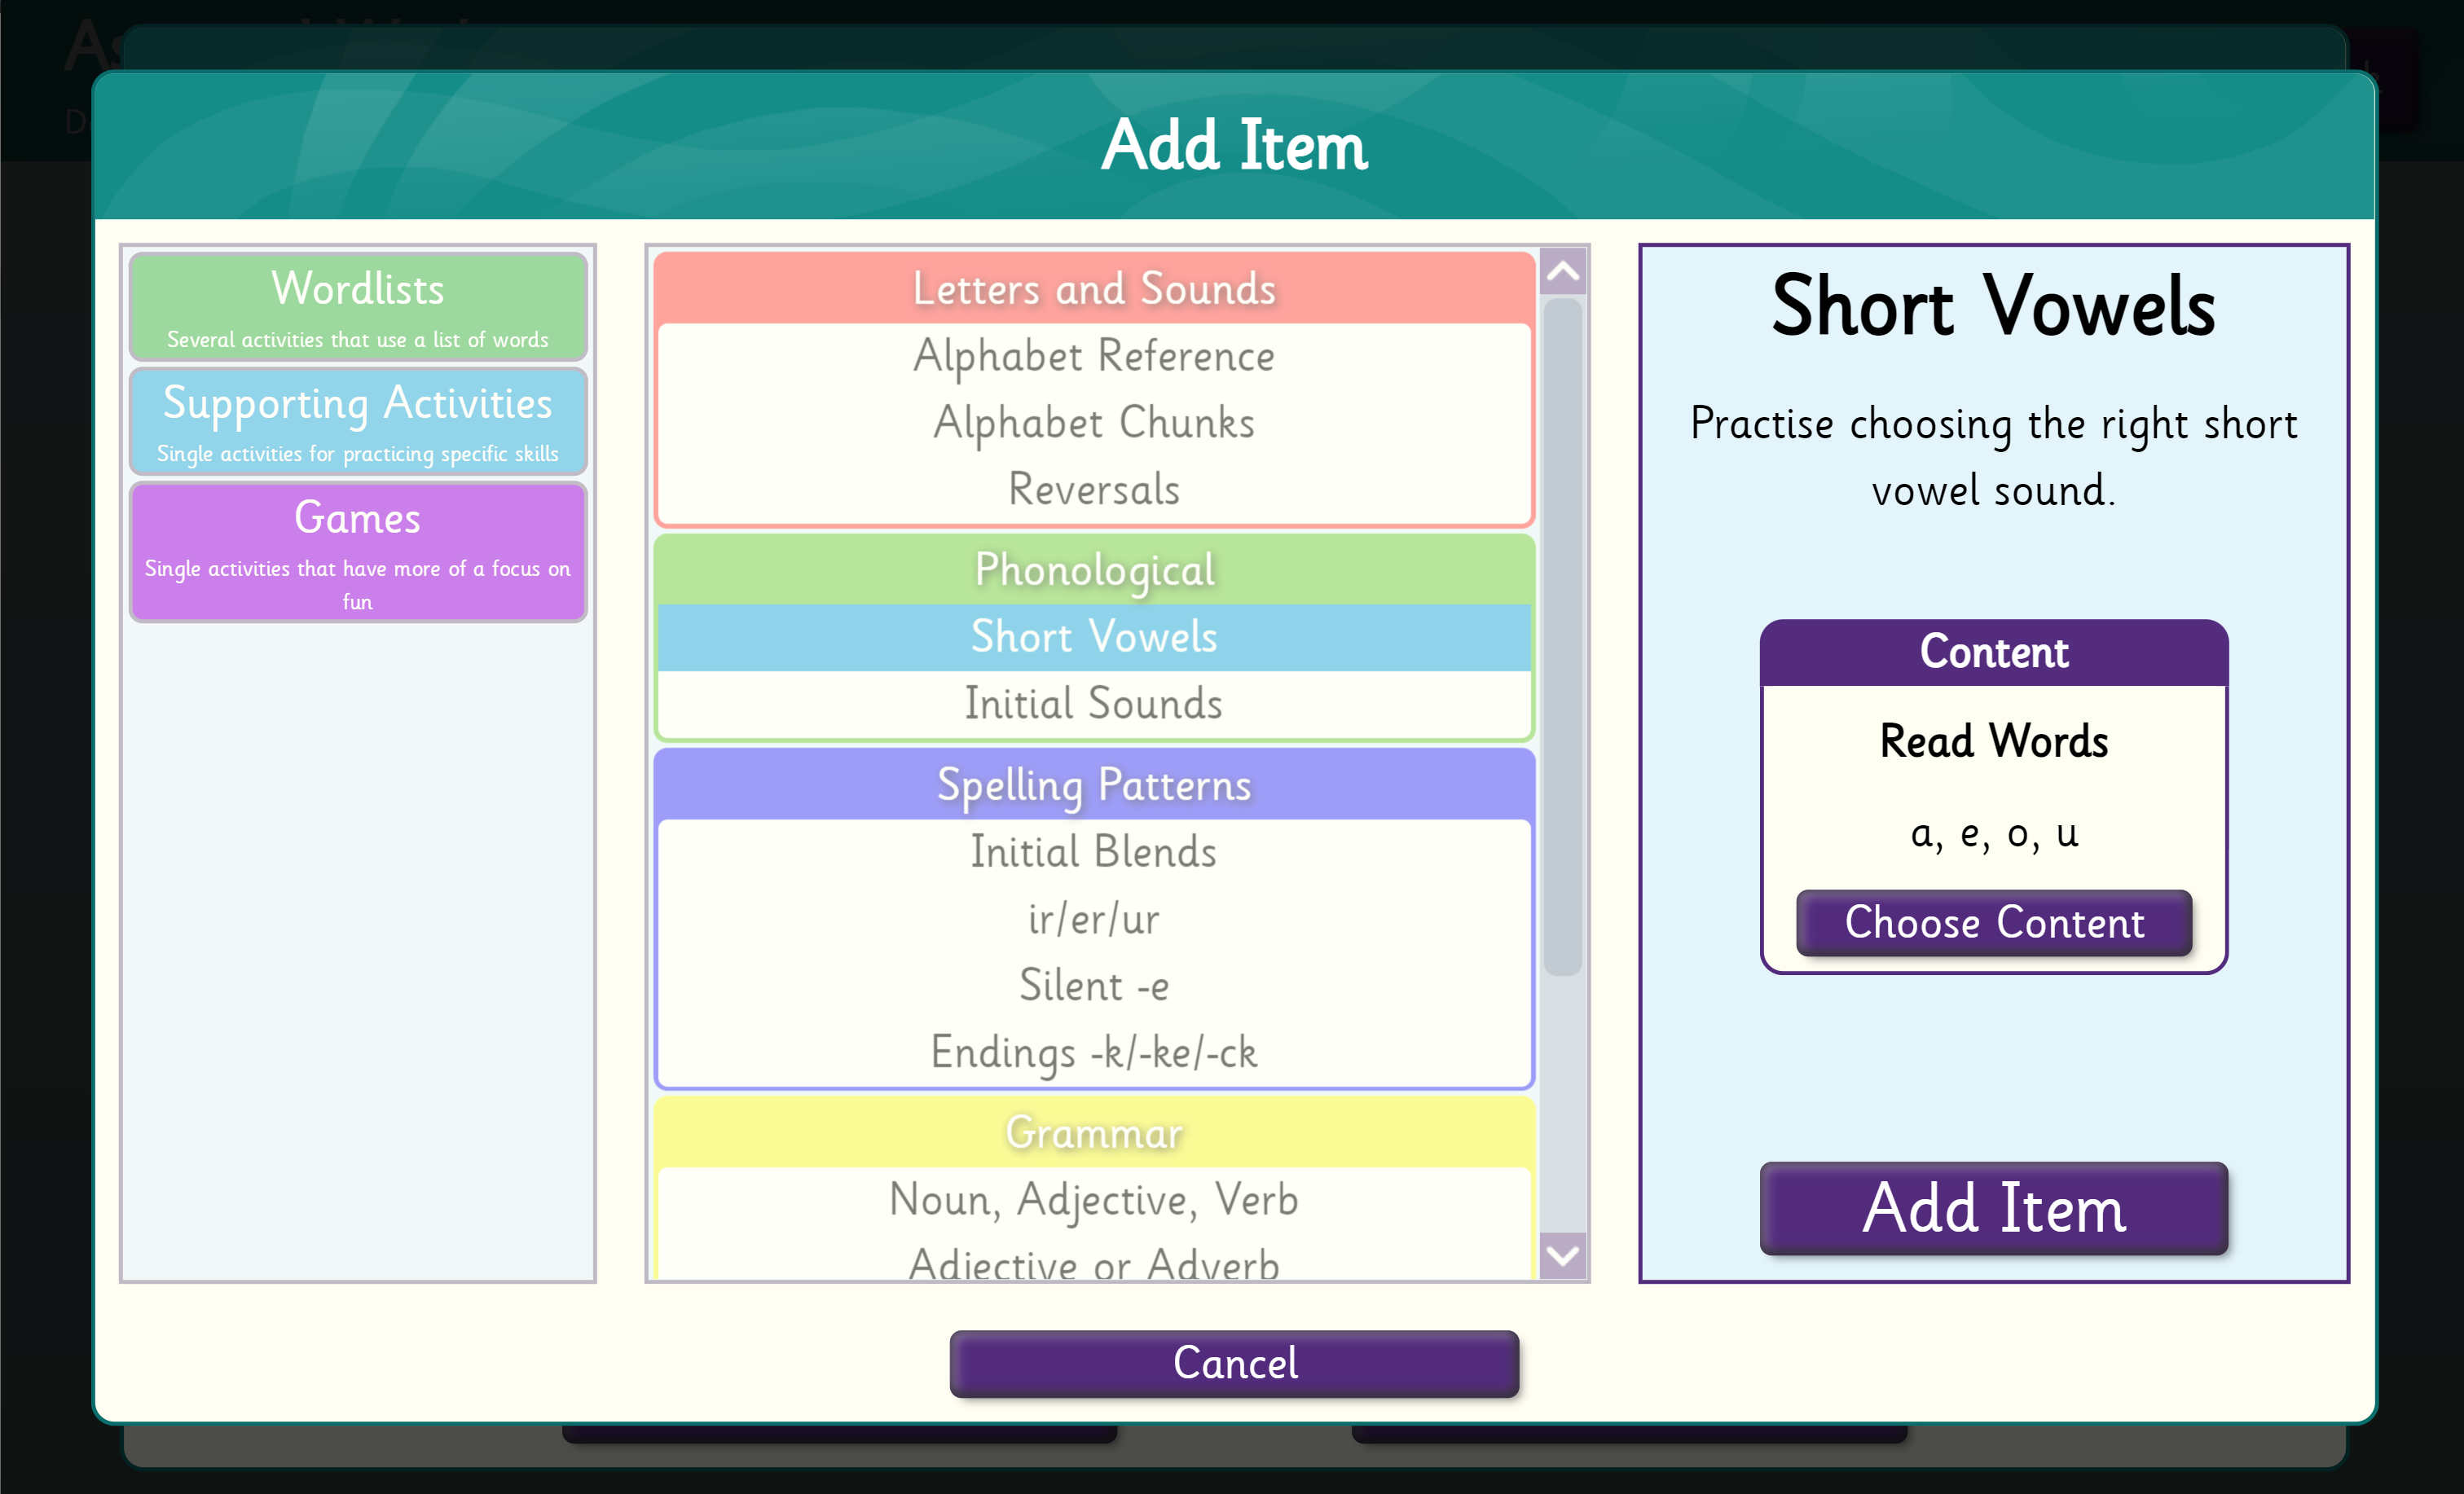Cancel the Add Item dialog

(1234, 1363)
